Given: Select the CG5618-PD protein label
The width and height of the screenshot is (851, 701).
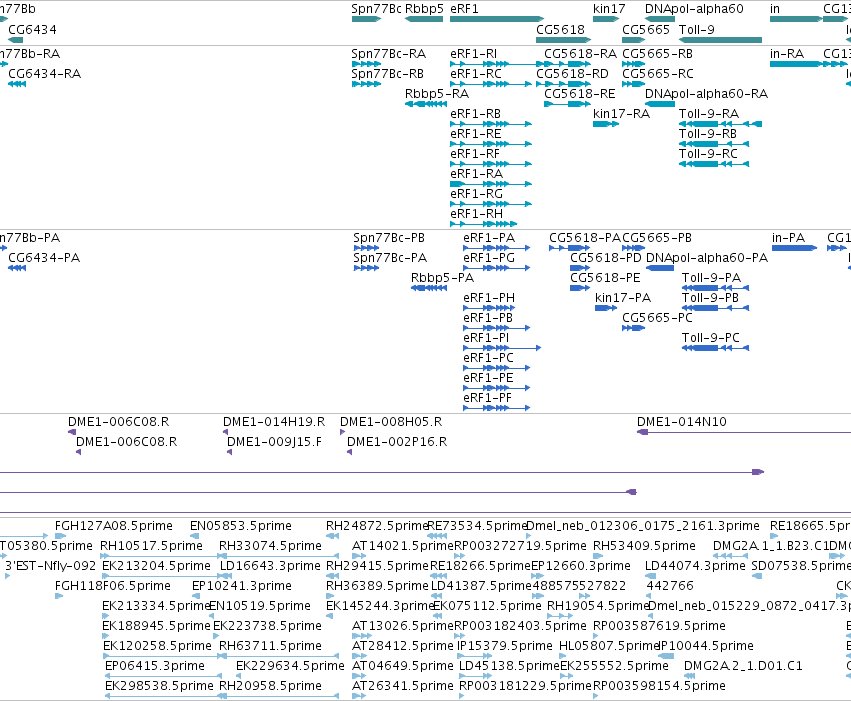Looking at the screenshot, I should pos(605,258).
